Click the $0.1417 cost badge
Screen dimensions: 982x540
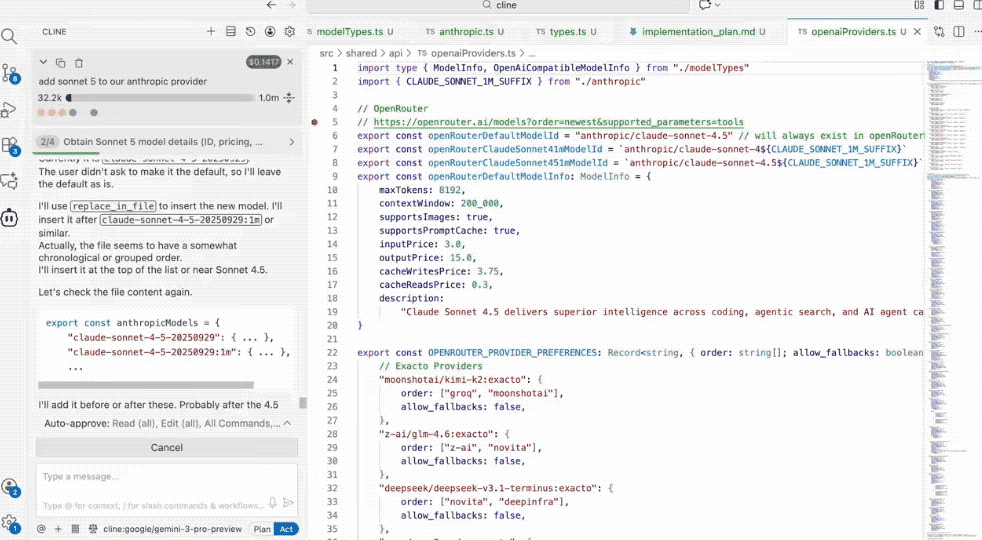point(263,62)
